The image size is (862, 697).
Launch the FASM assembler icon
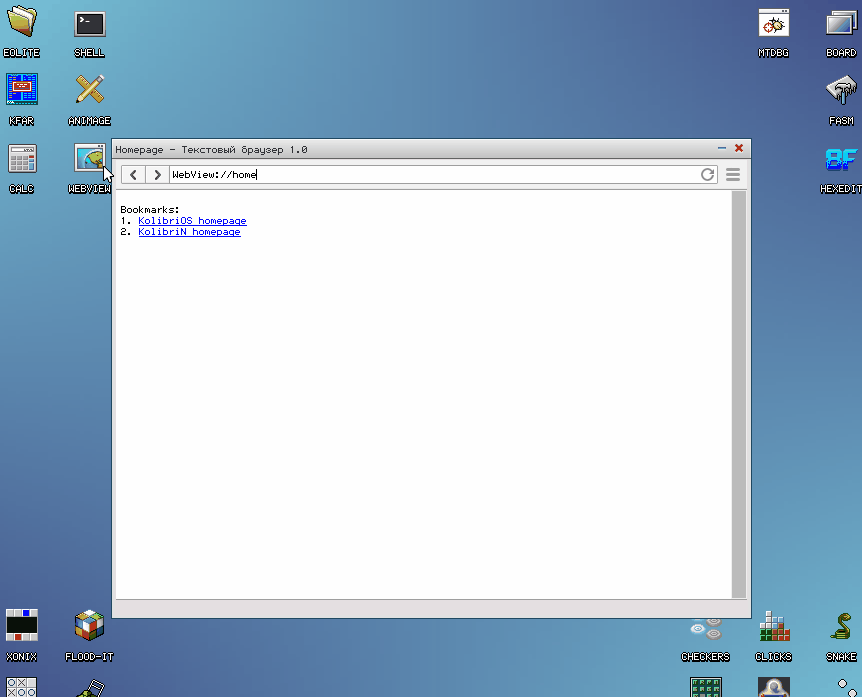tap(840, 92)
